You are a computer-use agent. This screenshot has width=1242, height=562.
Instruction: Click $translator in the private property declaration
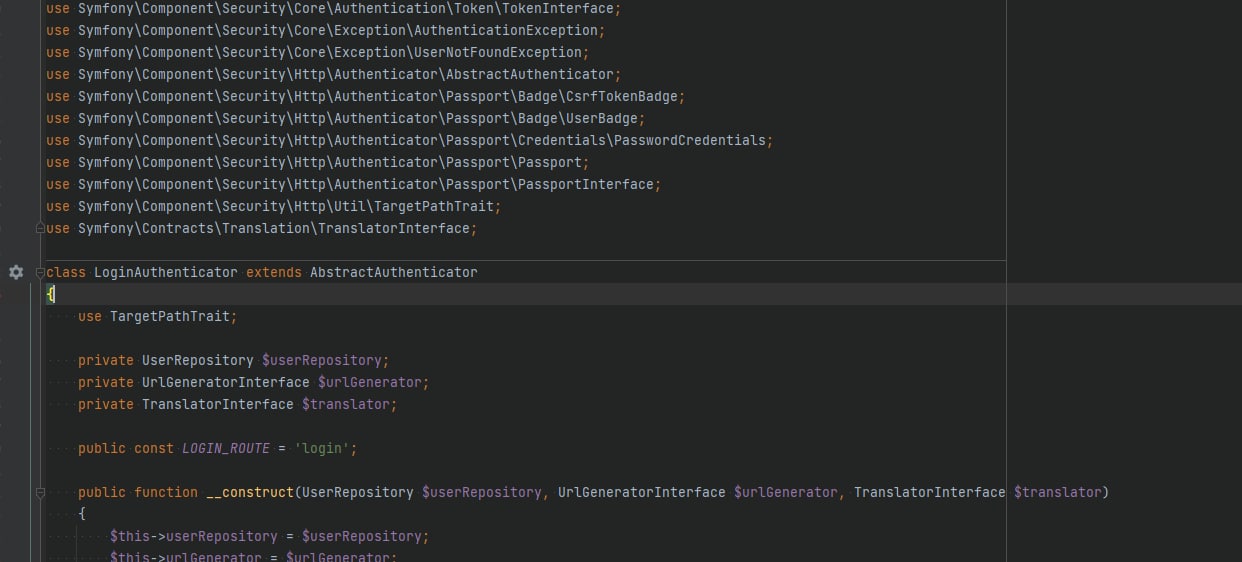coord(348,404)
